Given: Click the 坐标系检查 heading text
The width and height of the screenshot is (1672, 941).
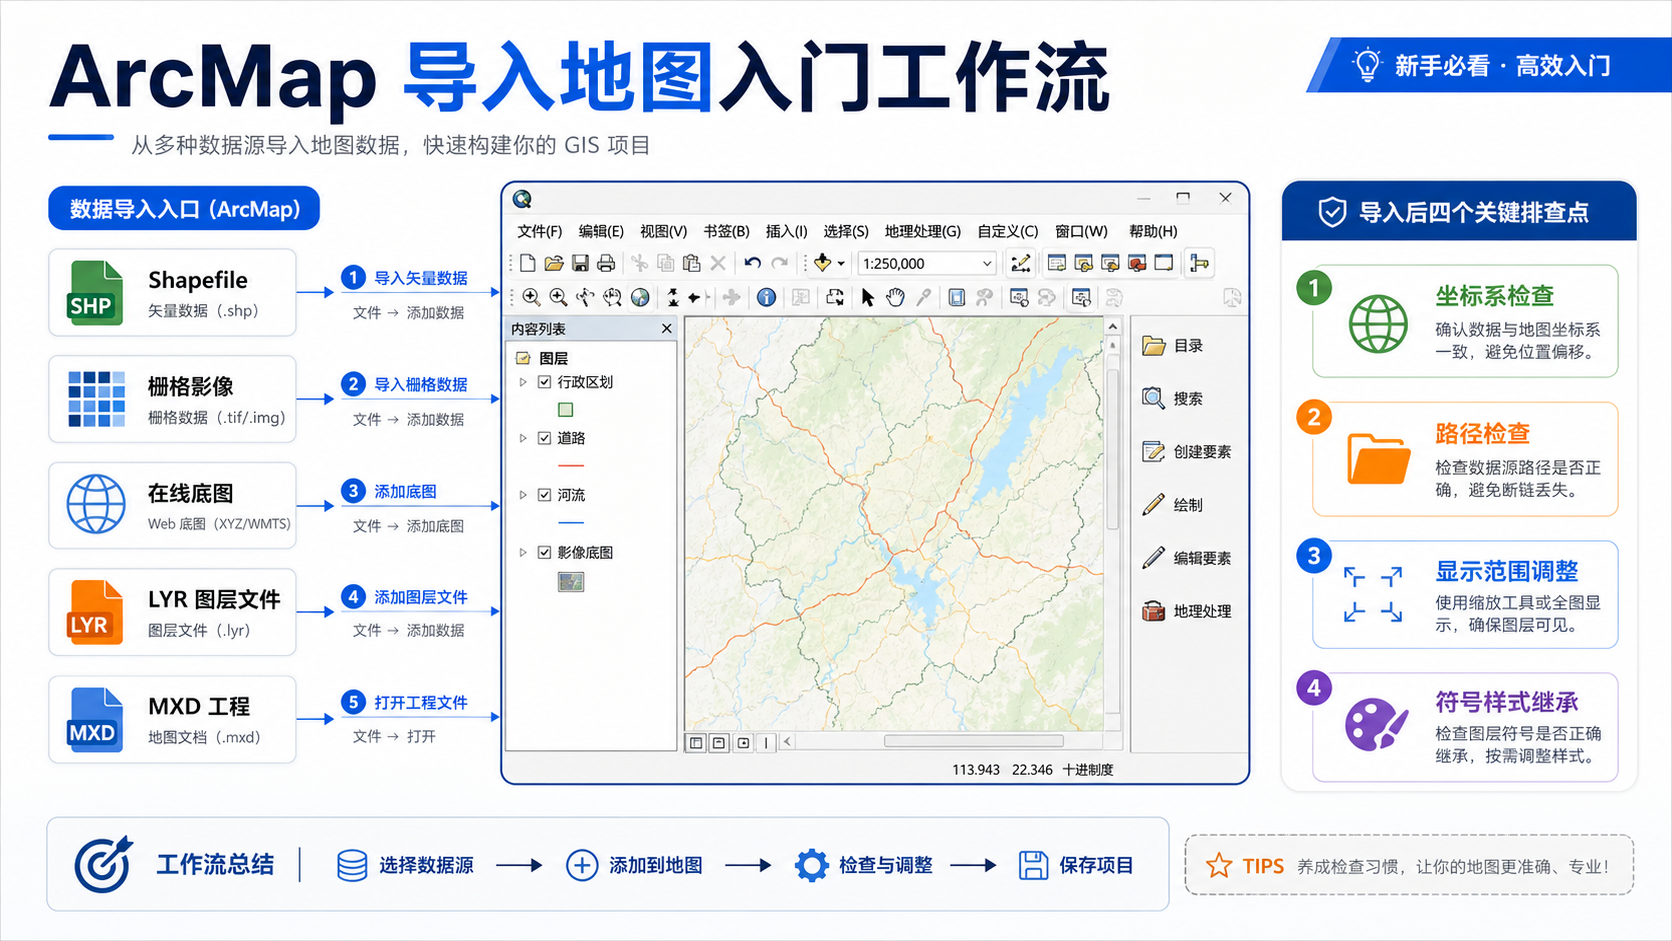Looking at the screenshot, I should [1494, 296].
